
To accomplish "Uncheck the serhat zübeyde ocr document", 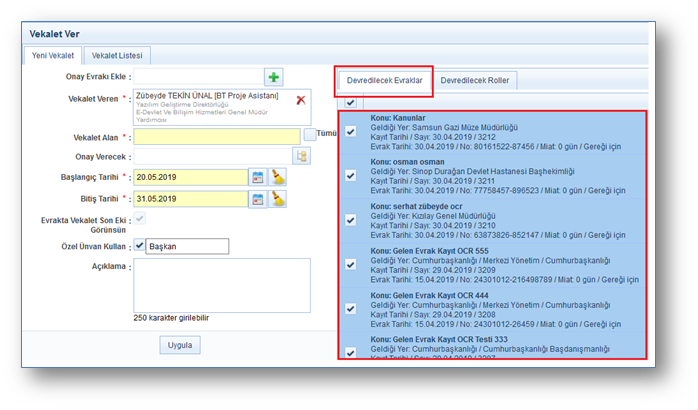I will click(350, 220).
